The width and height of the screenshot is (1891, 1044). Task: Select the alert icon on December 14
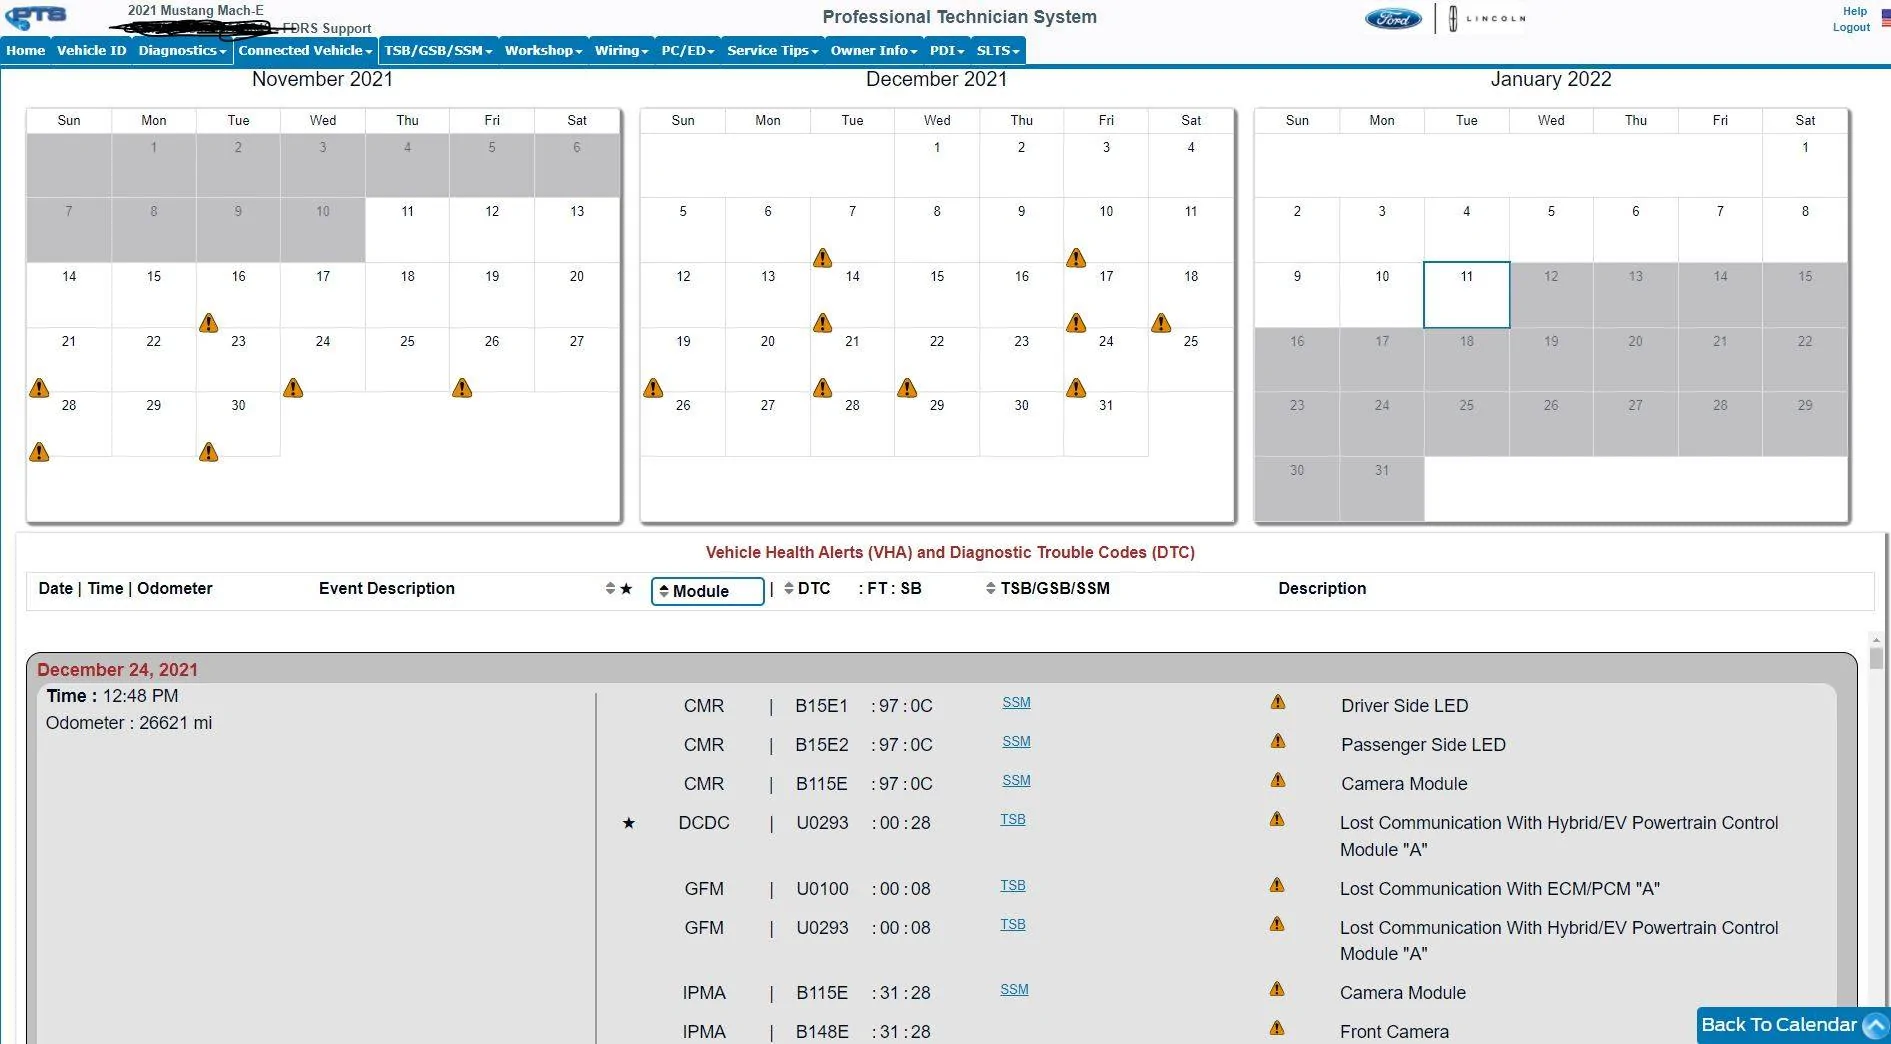(x=822, y=323)
